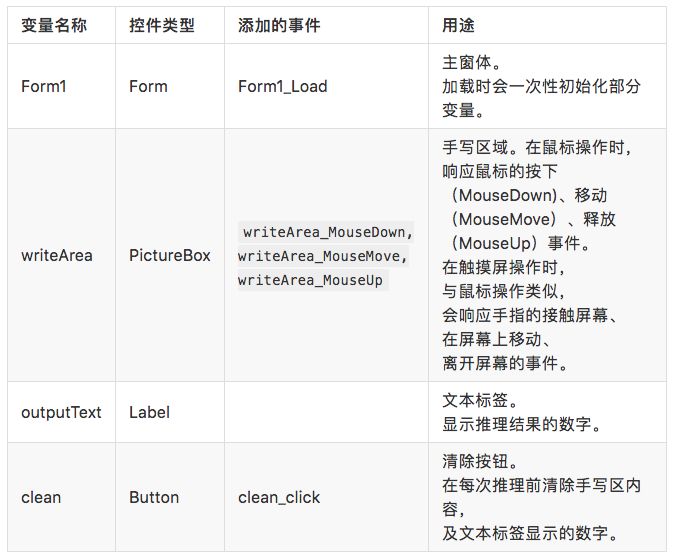Click the 用途 column header
The height and width of the screenshot is (558, 675).
pyautogui.click(x=458, y=25)
